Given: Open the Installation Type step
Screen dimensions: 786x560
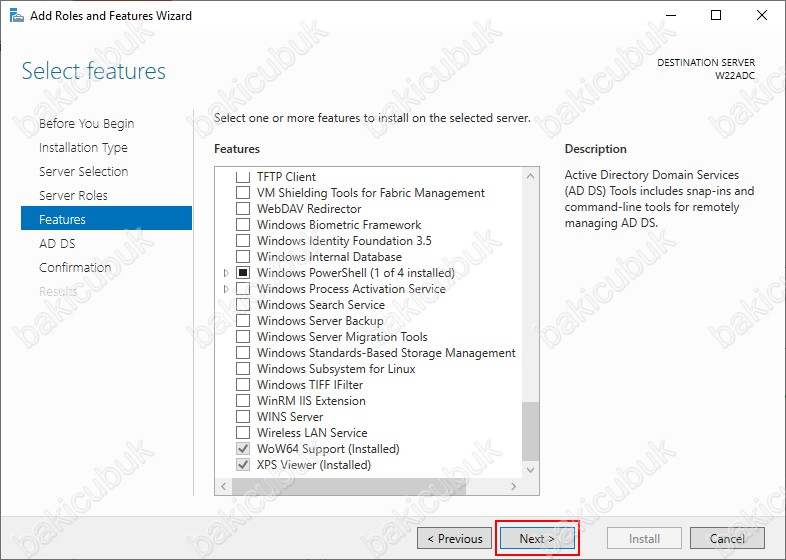Looking at the screenshot, I should point(83,147).
